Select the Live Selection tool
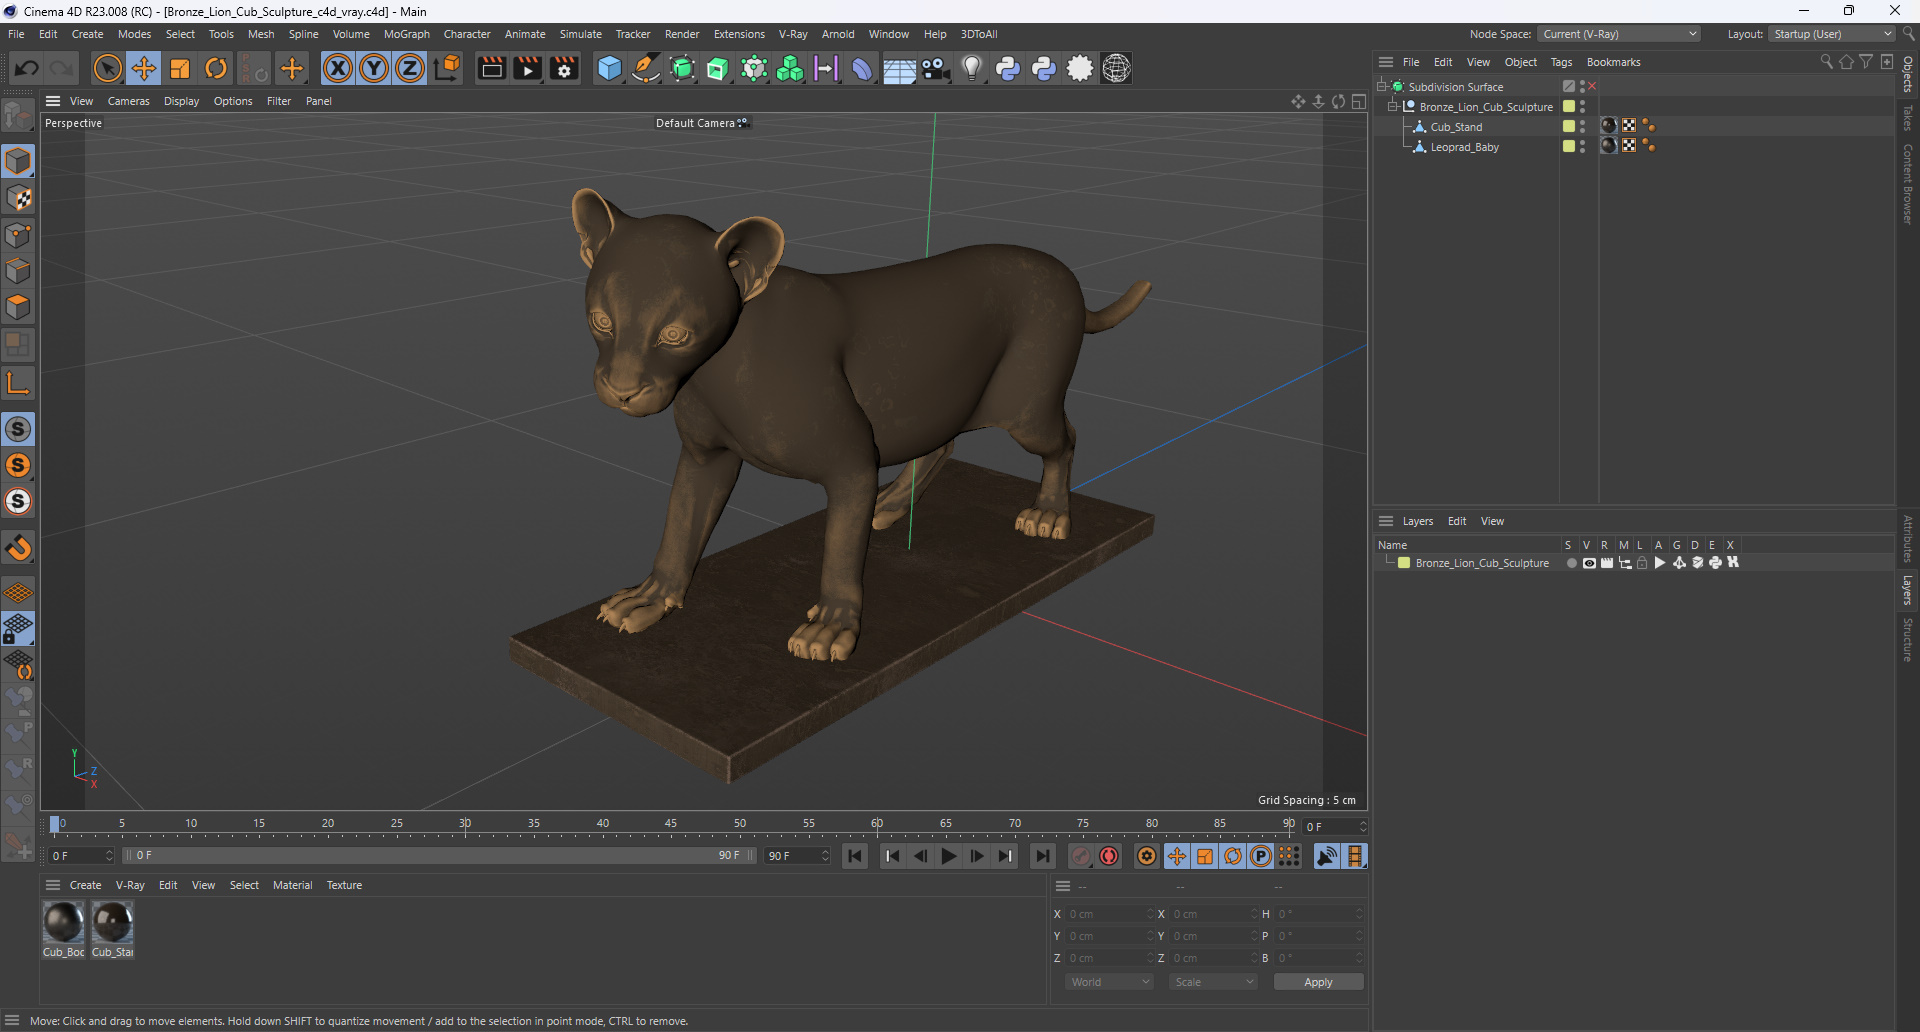The image size is (1920, 1032). coord(107,68)
